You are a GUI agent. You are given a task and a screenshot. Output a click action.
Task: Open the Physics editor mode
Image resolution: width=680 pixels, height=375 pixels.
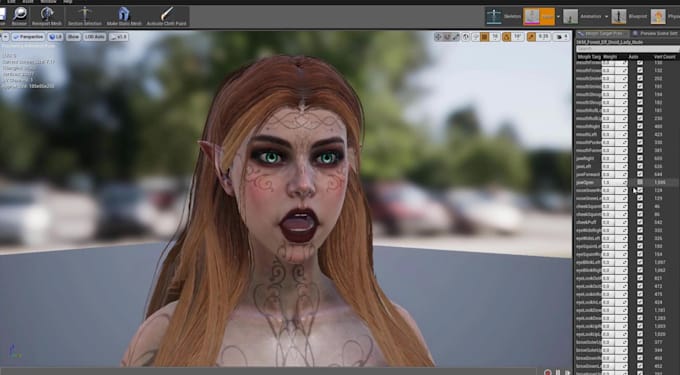click(x=666, y=16)
